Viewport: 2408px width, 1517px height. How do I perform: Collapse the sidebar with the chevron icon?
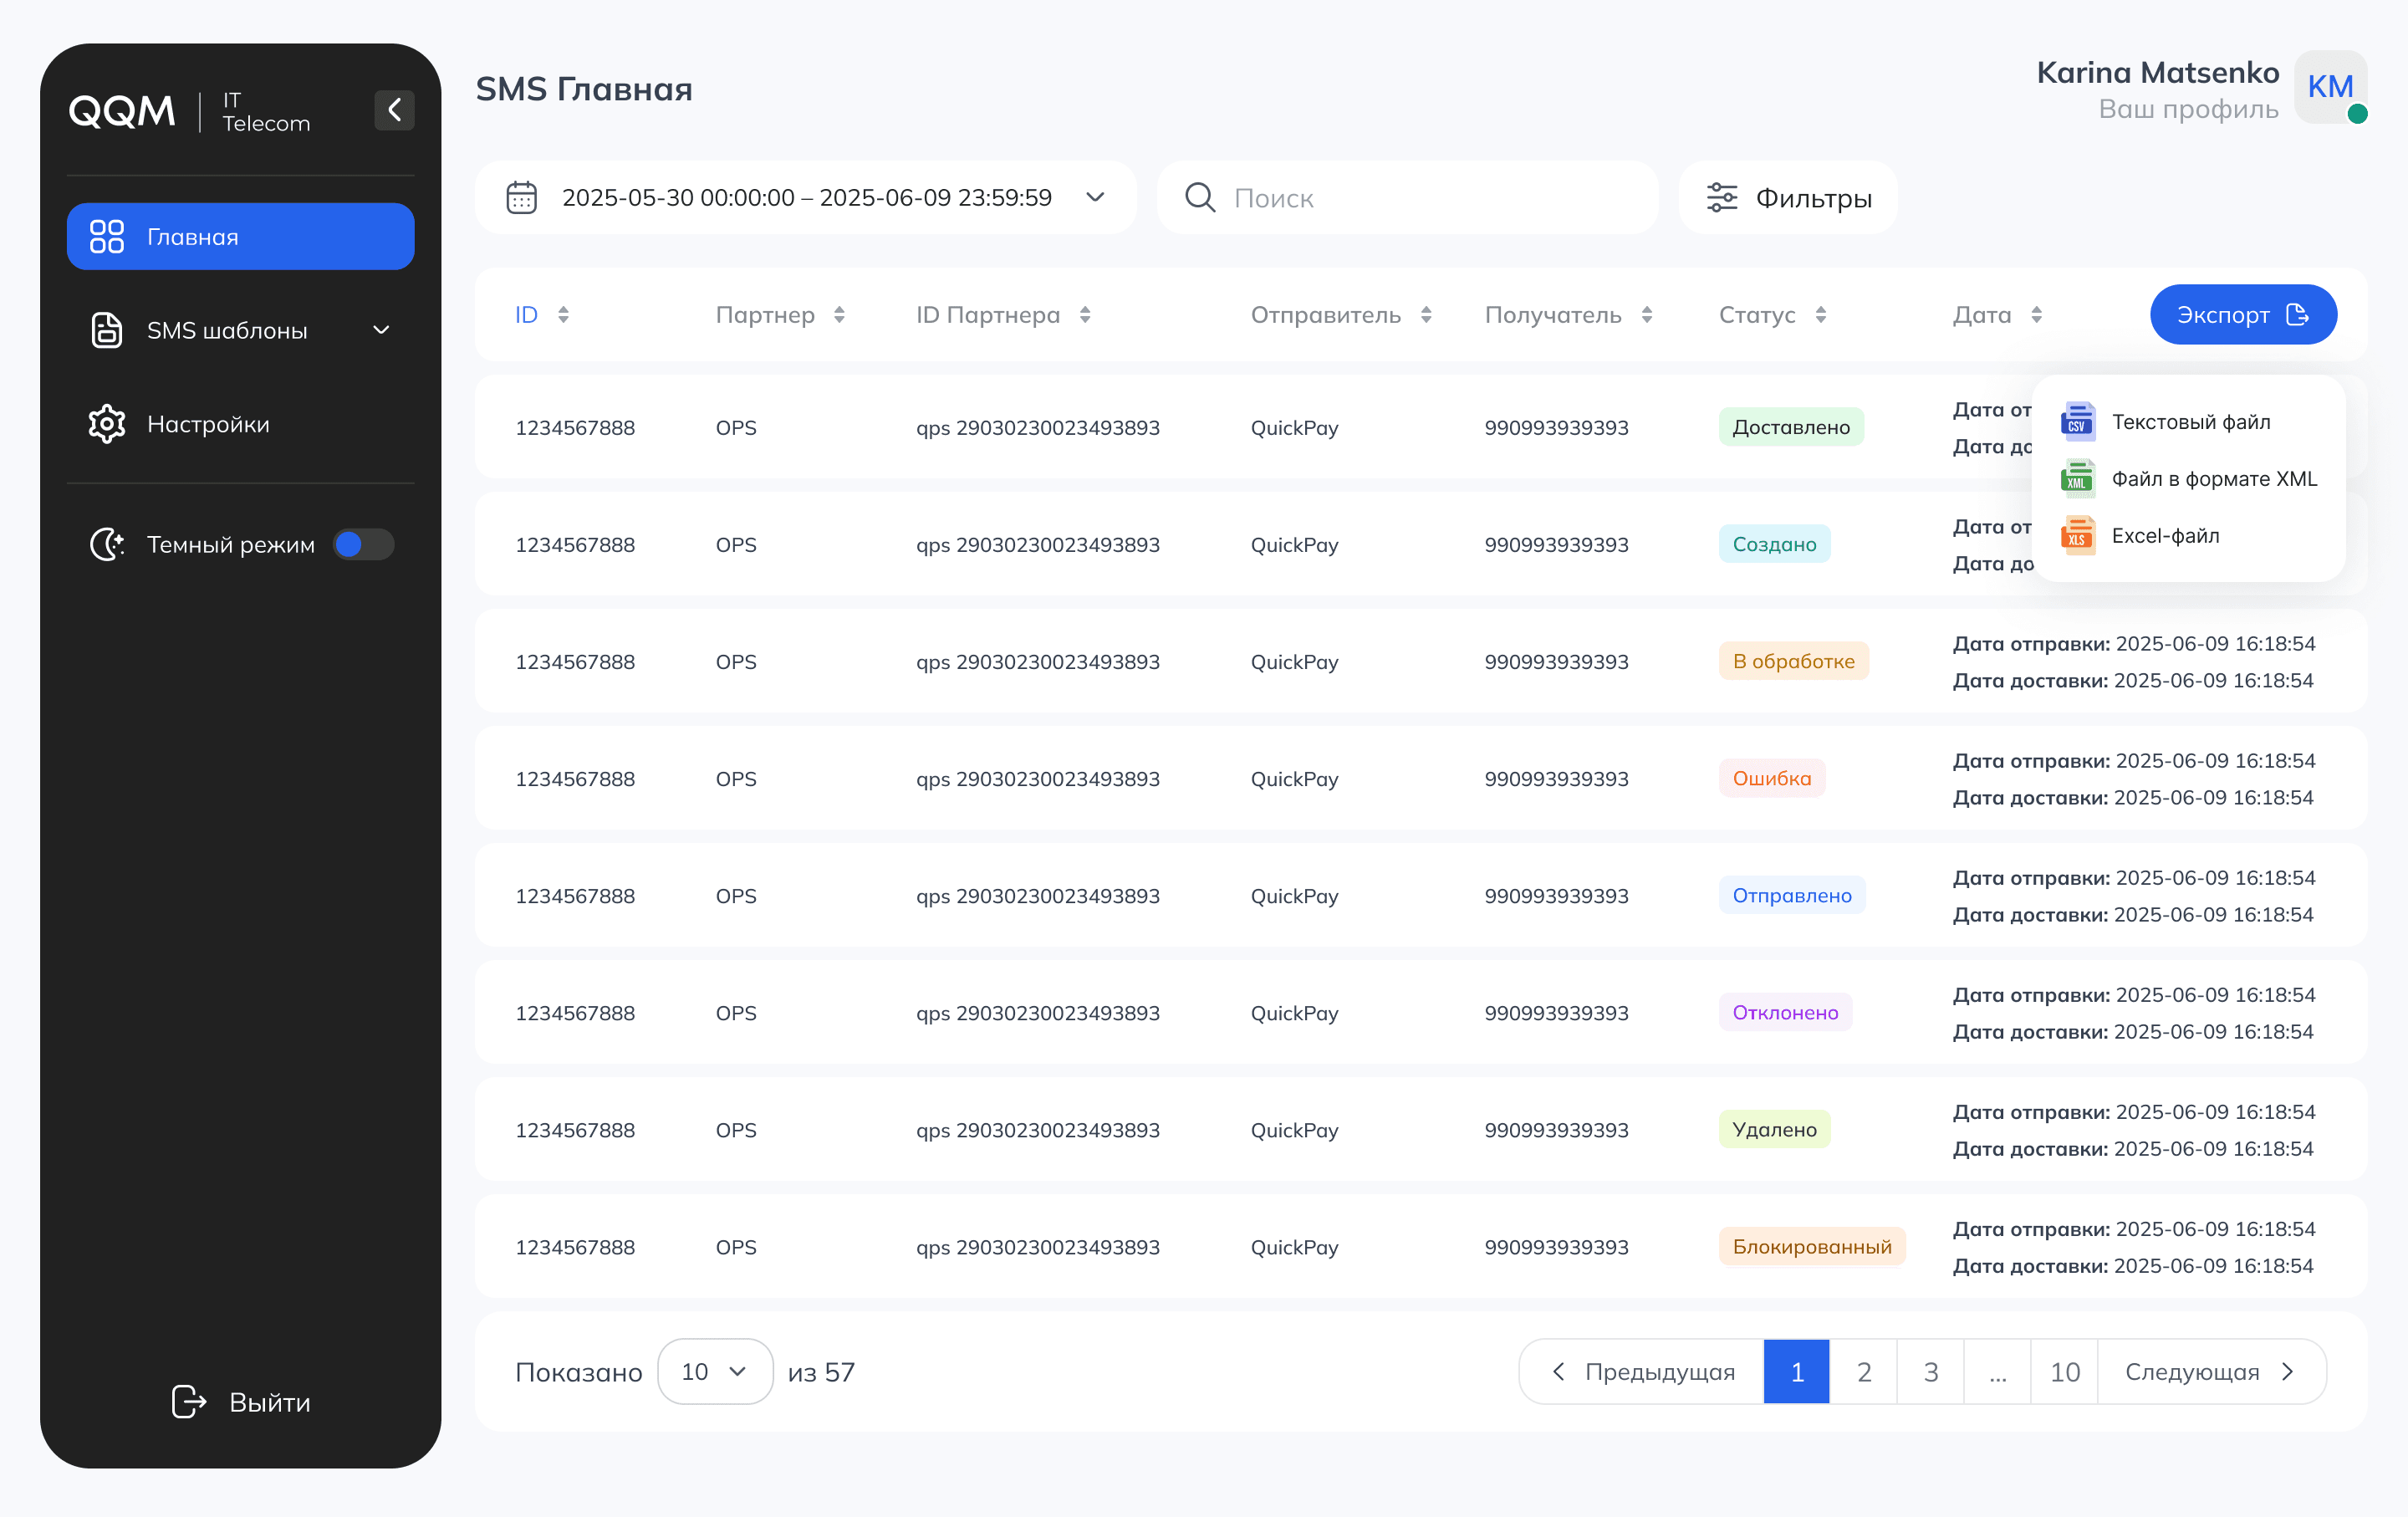pos(394,110)
